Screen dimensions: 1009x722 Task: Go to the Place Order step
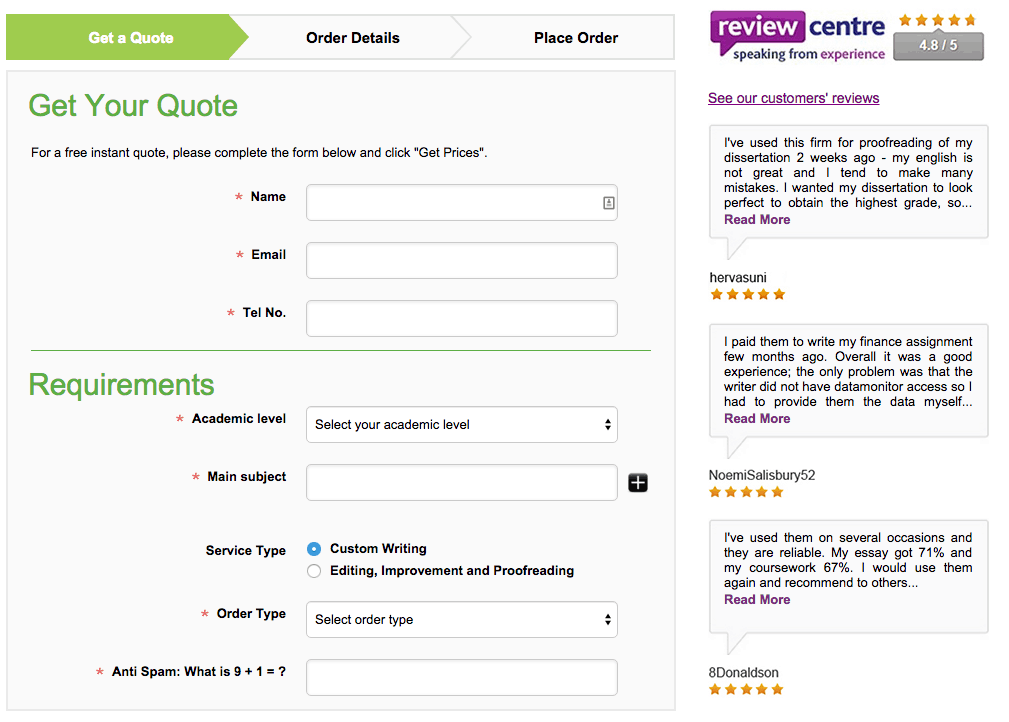[575, 38]
